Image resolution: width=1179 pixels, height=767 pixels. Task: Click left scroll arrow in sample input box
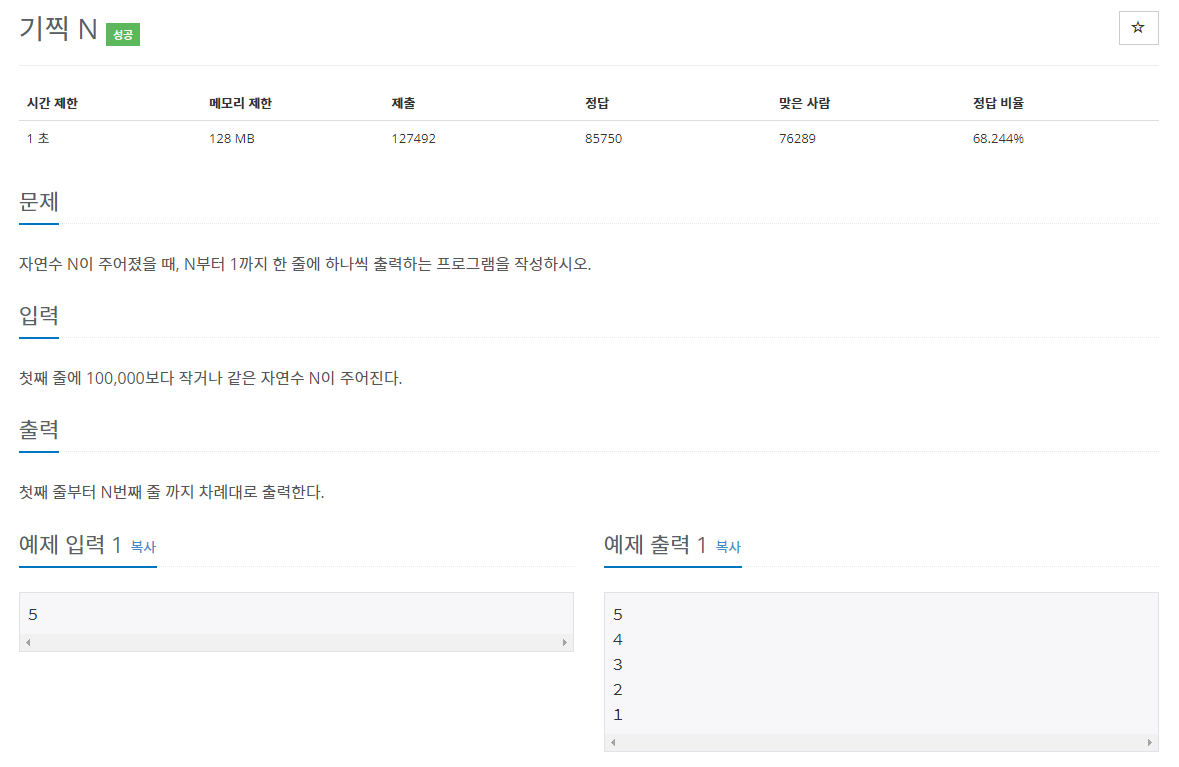pos(28,642)
